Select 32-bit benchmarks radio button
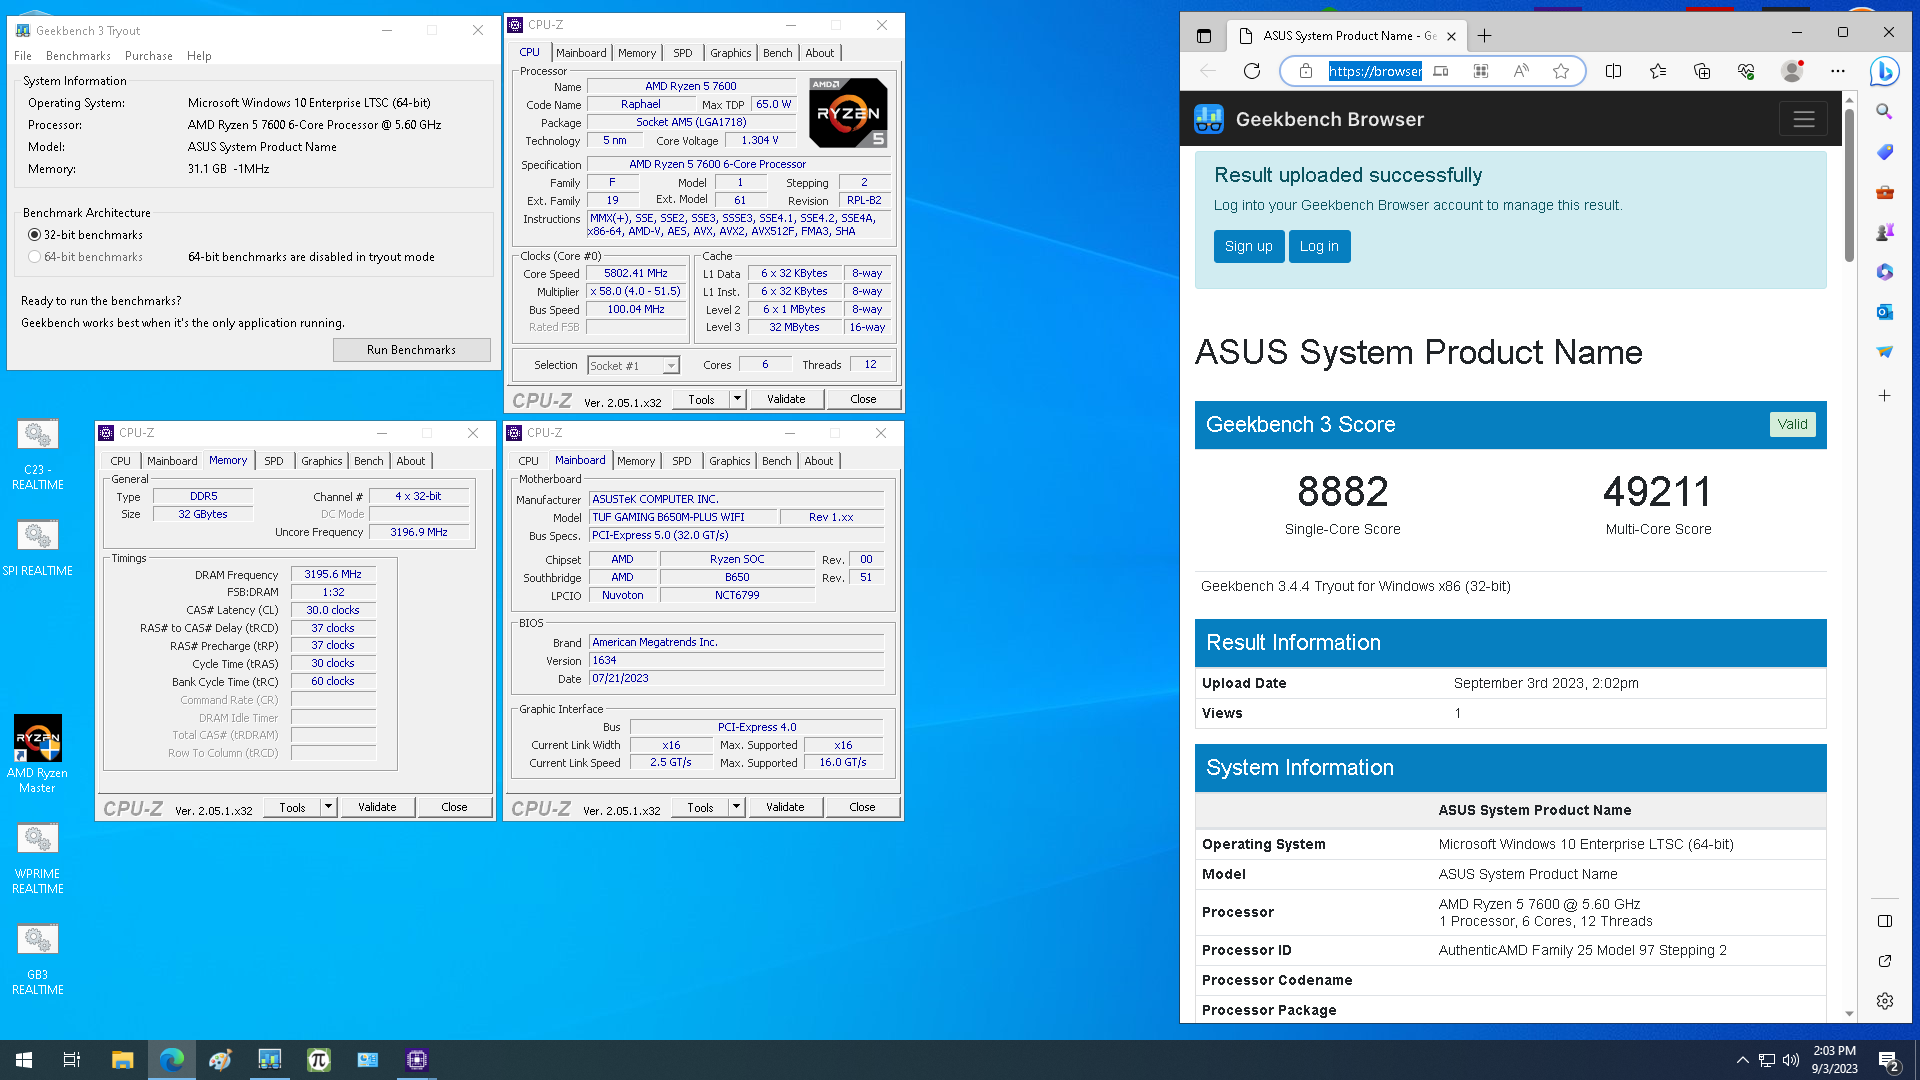Viewport: 1920px width, 1080px height. [x=35, y=235]
